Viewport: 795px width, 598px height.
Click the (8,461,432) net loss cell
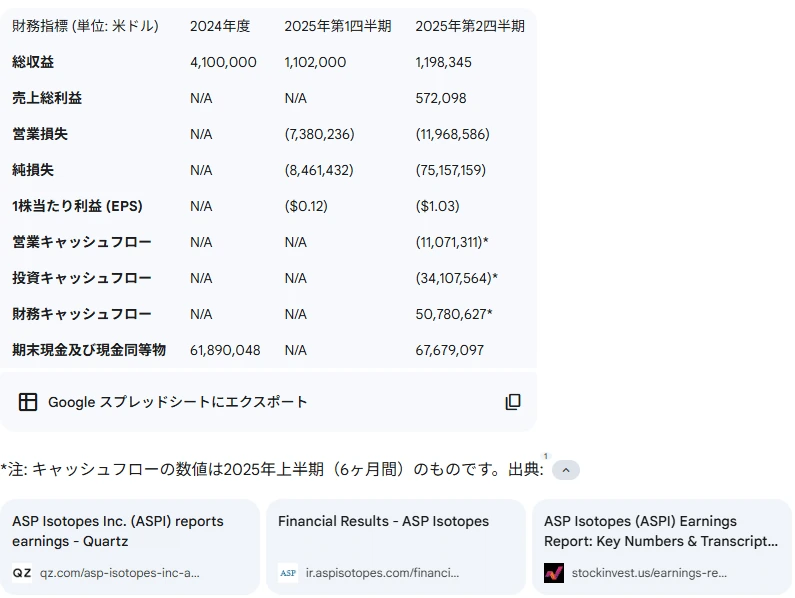click(x=319, y=170)
